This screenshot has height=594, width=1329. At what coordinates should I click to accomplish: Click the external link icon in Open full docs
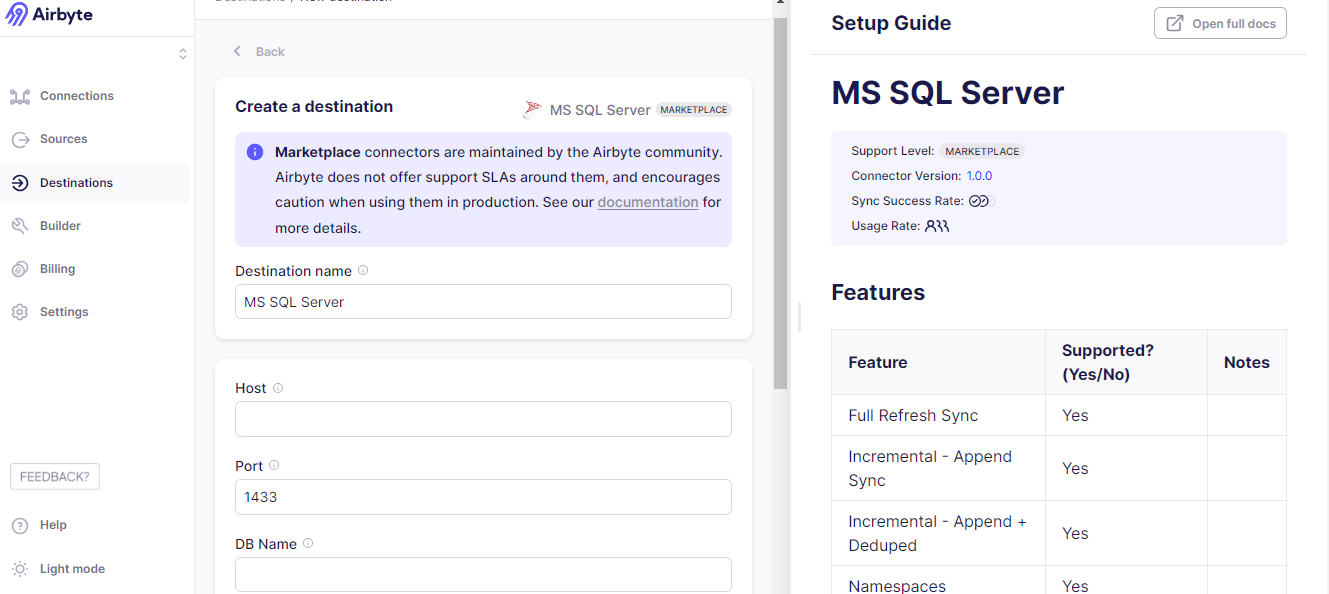[1175, 23]
